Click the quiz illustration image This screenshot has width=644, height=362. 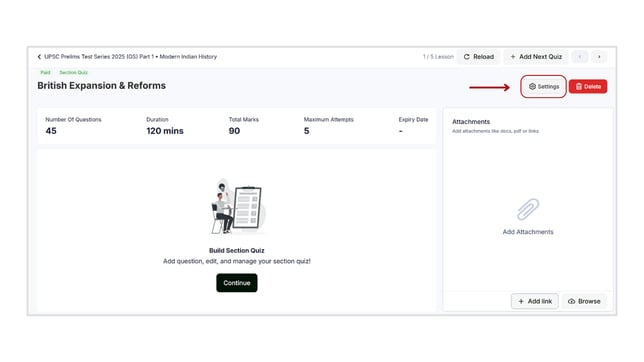[x=237, y=206]
